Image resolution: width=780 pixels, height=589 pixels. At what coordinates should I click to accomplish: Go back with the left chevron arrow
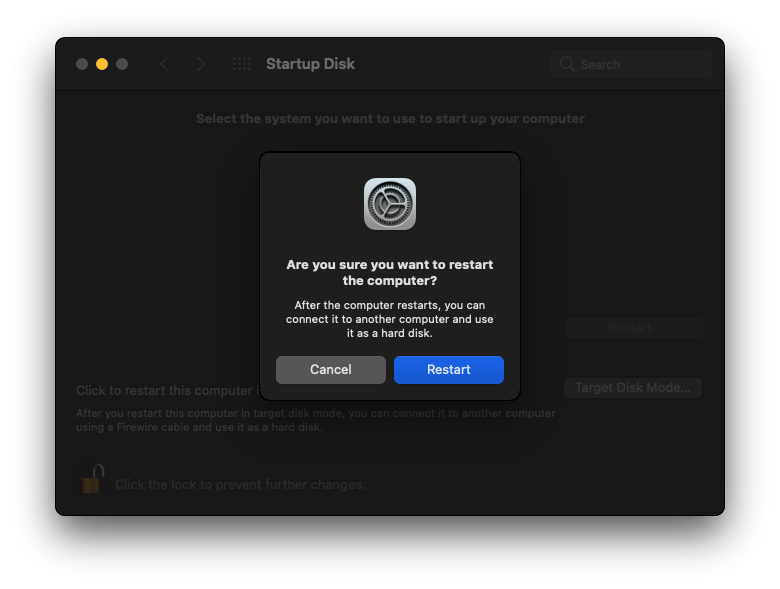165,64
